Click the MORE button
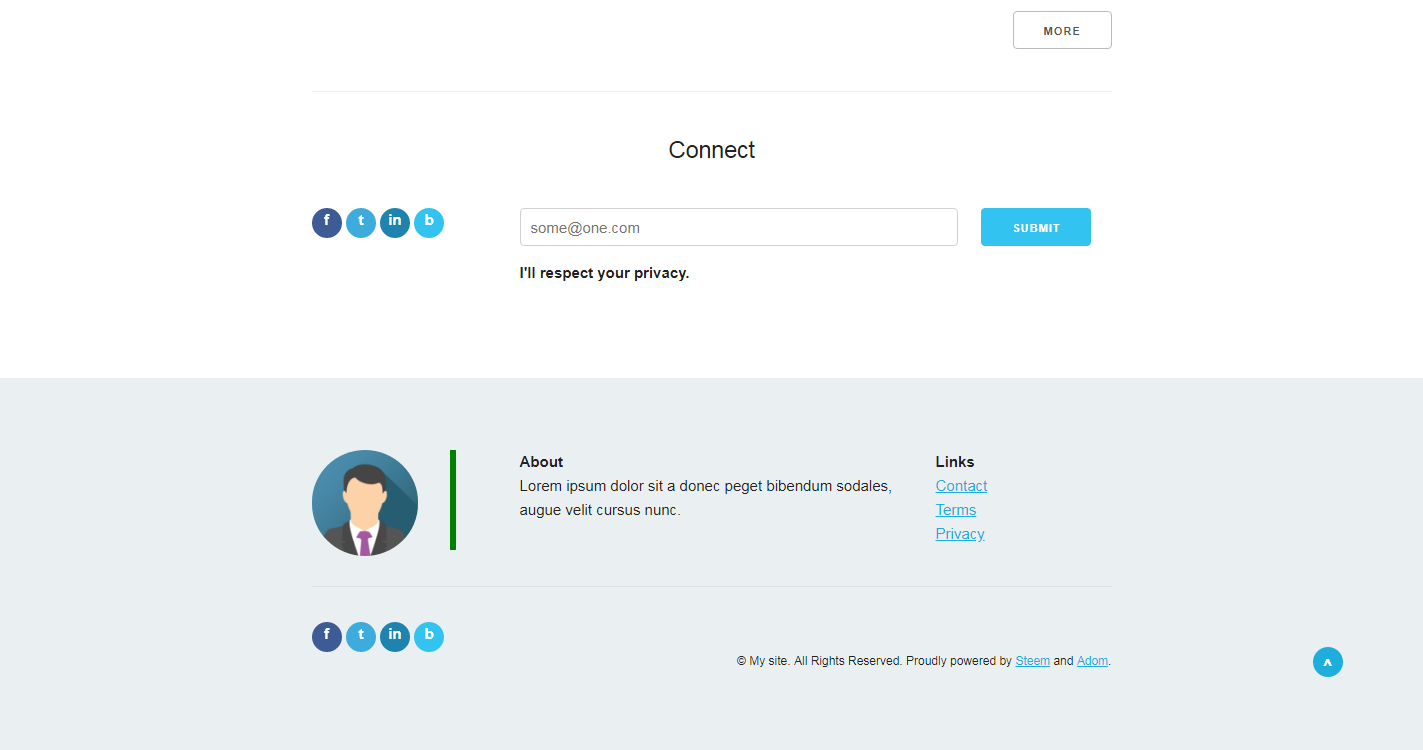This screenshot has width=1423, height=750. click(1062, 30)
